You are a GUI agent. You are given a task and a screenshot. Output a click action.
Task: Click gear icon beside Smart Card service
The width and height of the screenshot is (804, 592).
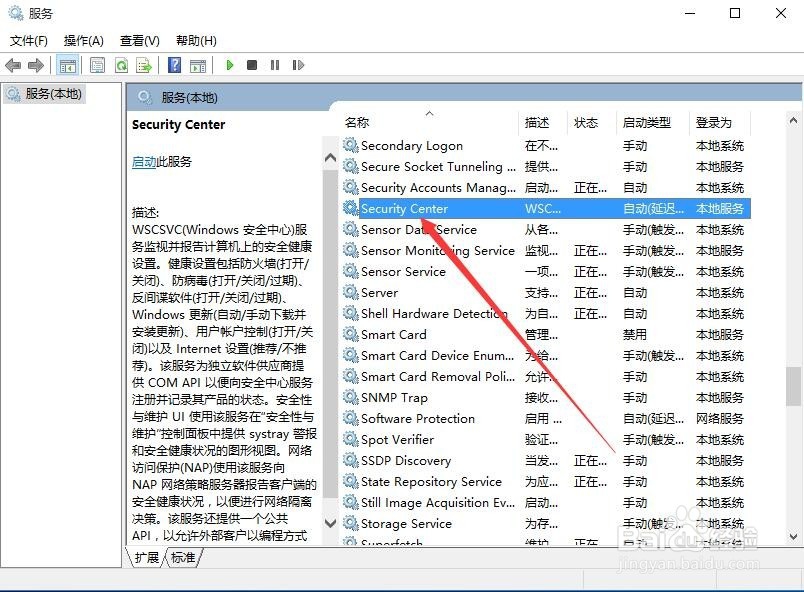(x=350, y=334)
